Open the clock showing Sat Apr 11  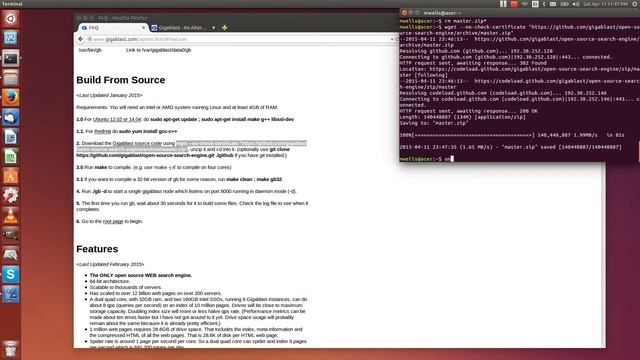click(605, 4)
